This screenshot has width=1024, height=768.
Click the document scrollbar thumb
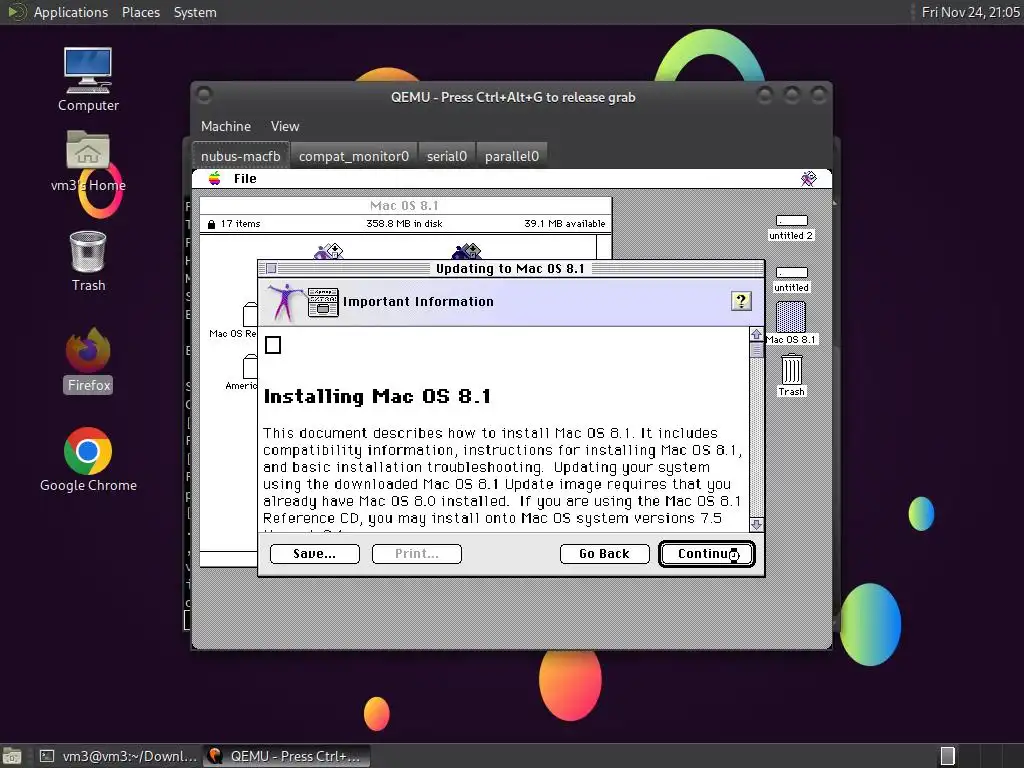756,350
